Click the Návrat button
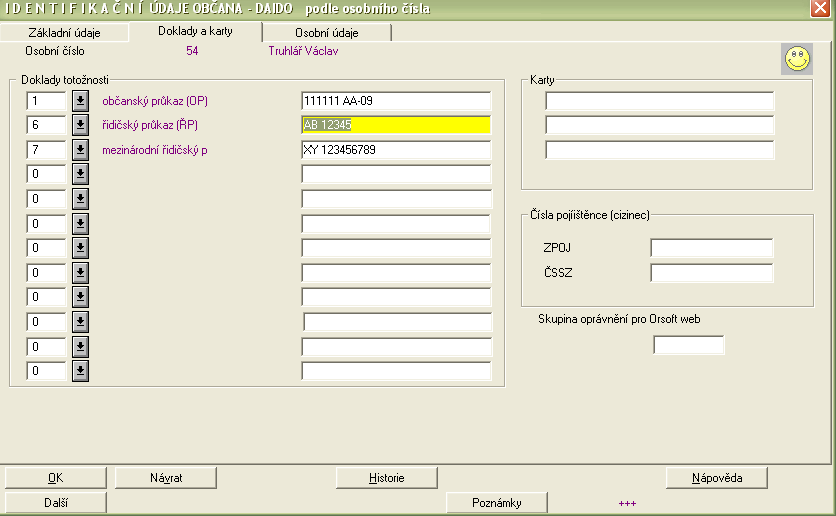836x516 pixels. 166,478
